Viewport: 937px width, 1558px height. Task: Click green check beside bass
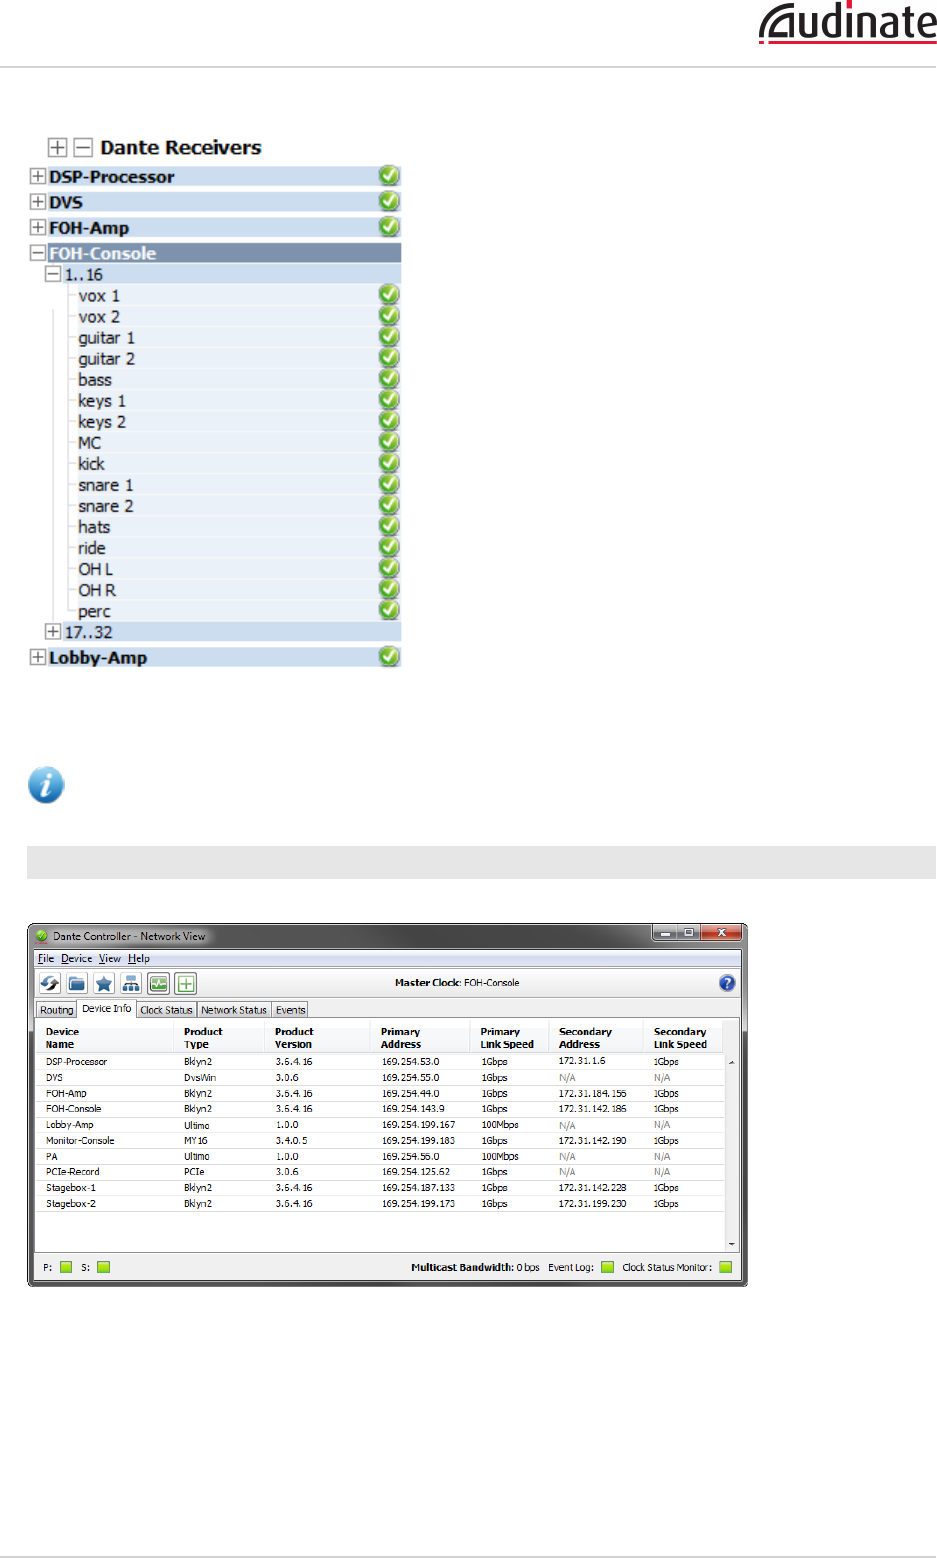[x=389, y=379]
